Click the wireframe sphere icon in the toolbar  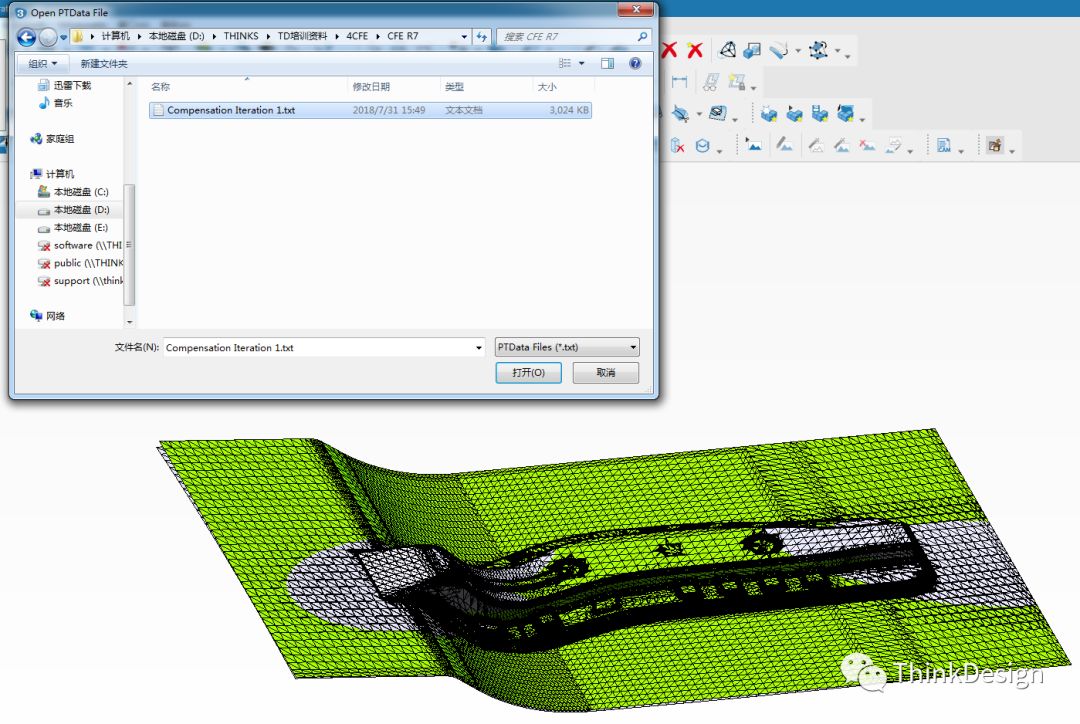coord(728,50)
